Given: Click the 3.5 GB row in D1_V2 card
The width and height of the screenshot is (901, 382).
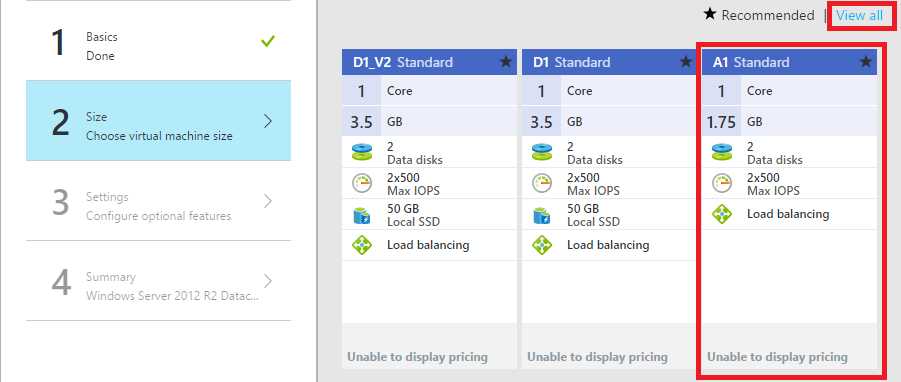Looking at the screenshot, I should point(429,122).
